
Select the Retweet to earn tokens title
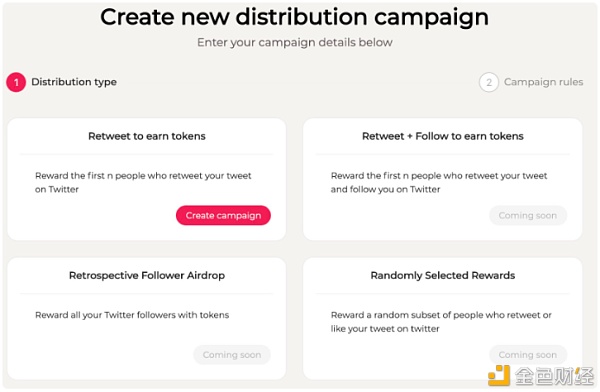click(147, 136)
